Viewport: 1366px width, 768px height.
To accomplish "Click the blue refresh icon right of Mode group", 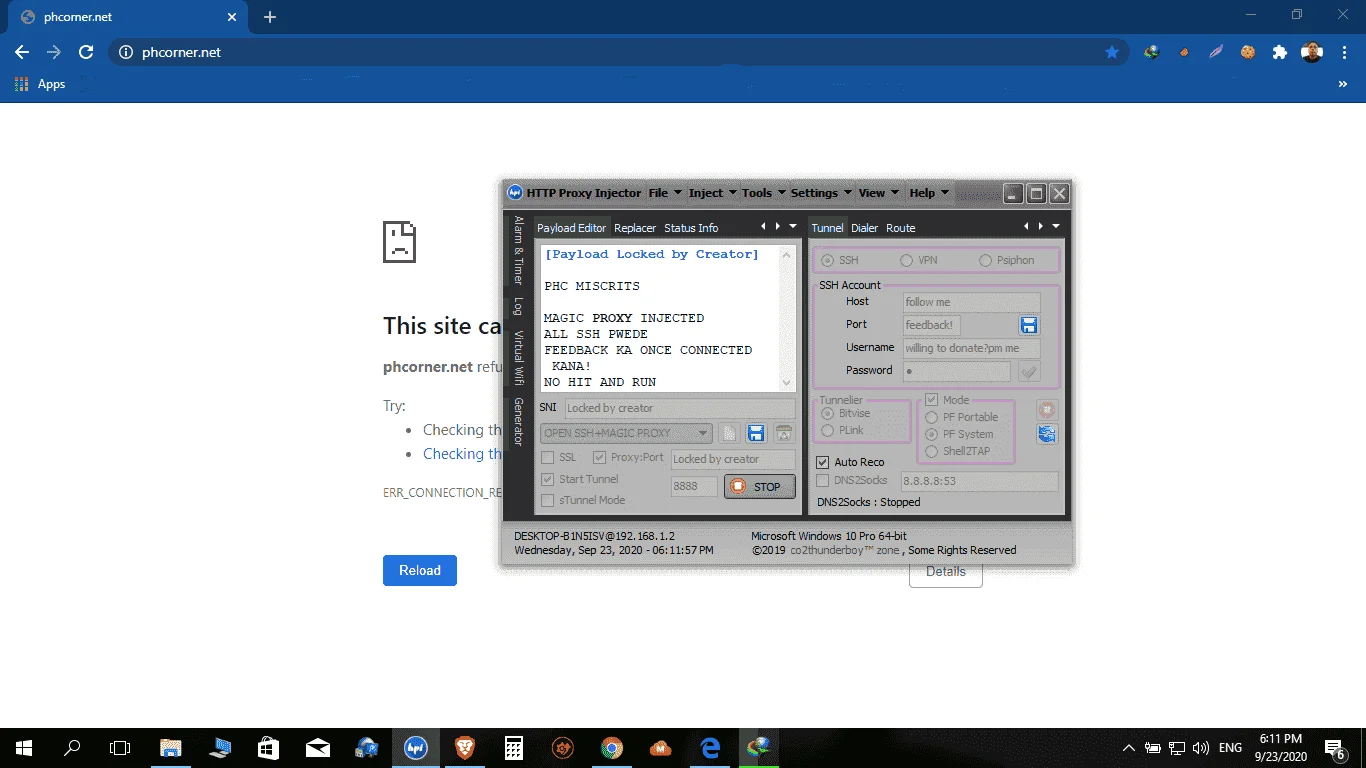I will [x=1047, y=434].
